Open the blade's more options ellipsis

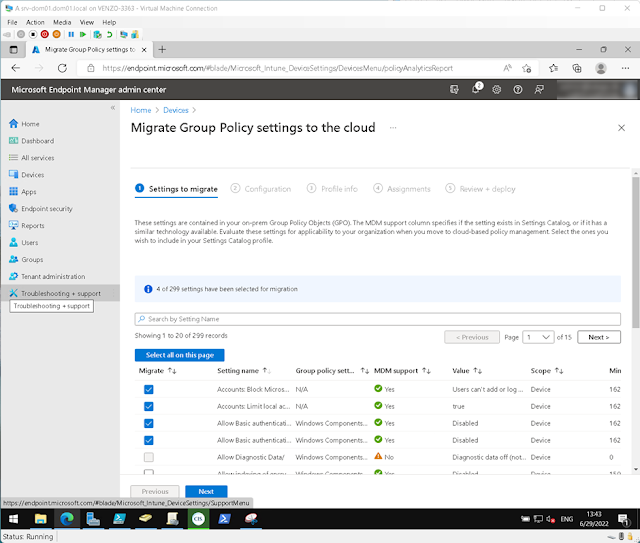coord(393,128)
